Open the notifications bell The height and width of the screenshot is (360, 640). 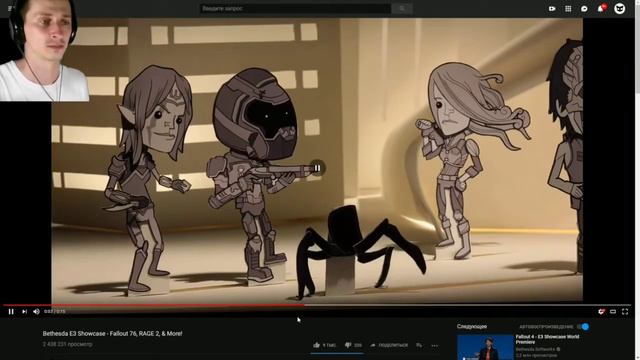601,8
